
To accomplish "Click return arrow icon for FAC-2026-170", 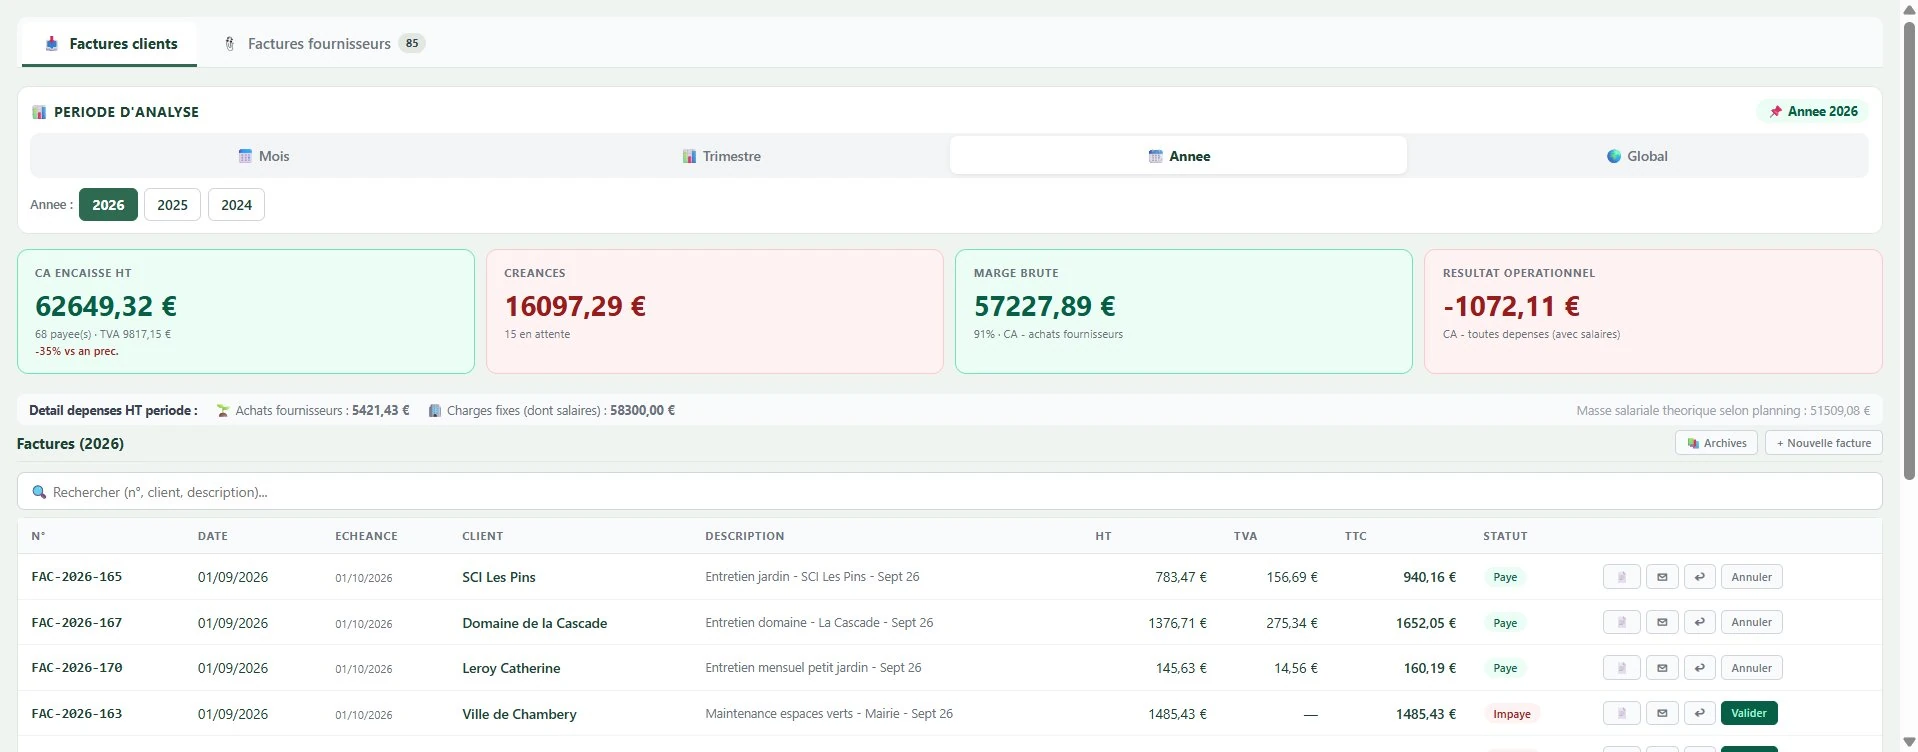I will (1699, 668).
